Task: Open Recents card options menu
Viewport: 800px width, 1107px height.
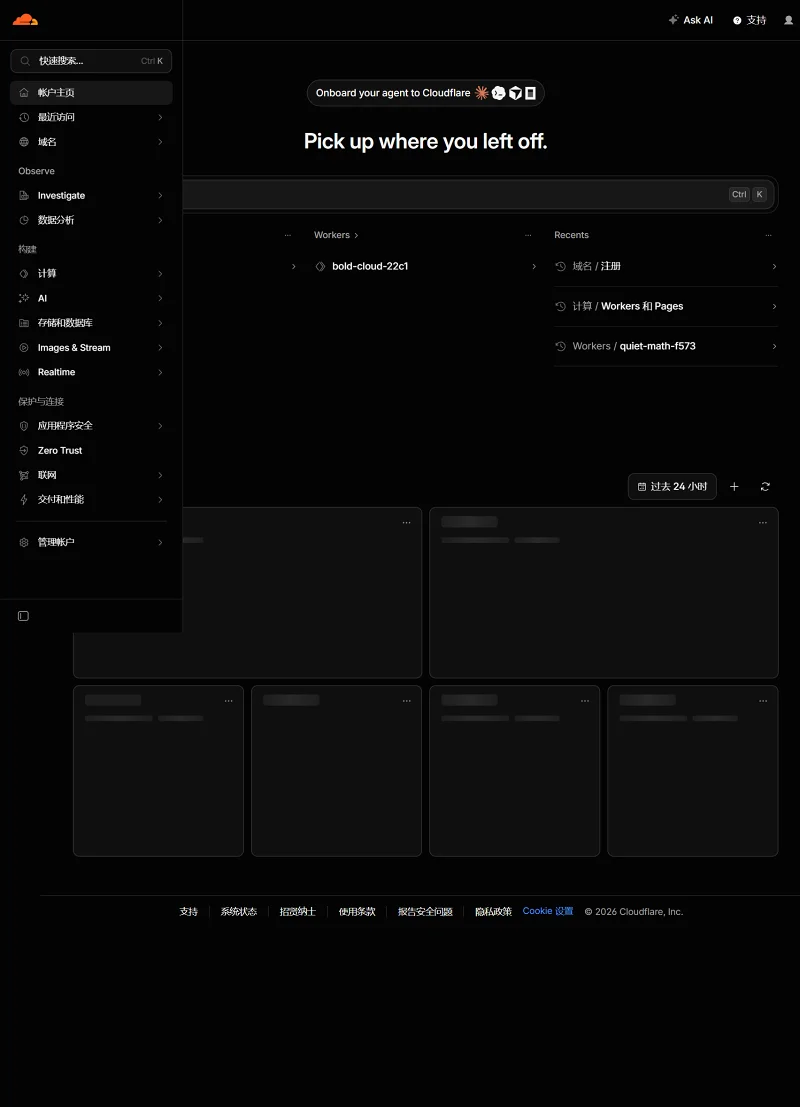Action: tap(768, 235)
